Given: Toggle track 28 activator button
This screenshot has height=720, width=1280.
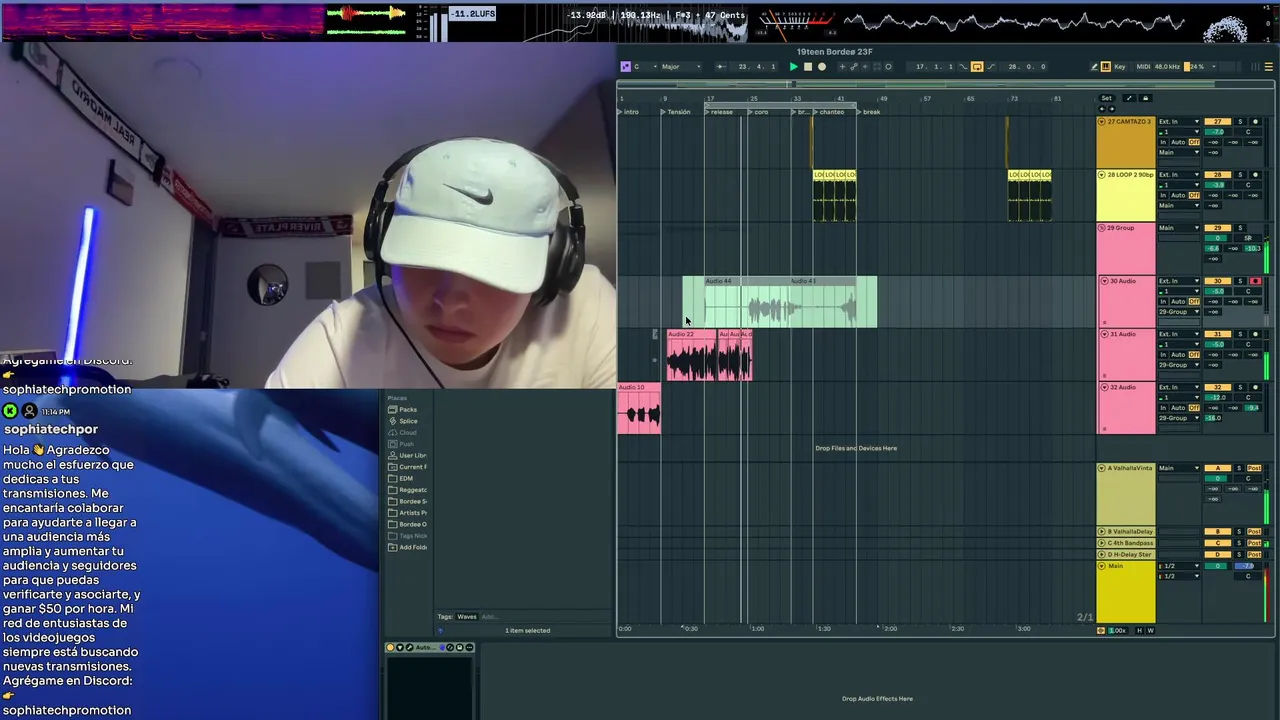Looking at the screenshot, I should pyautogui.click(x=1218, y=175).
